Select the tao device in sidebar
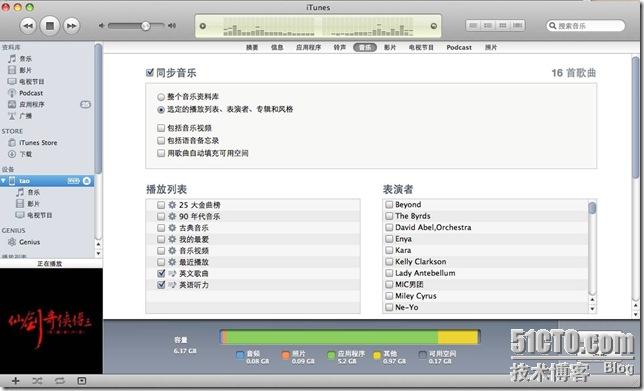Viewport: 644px width, 391px height. (47, 181)
